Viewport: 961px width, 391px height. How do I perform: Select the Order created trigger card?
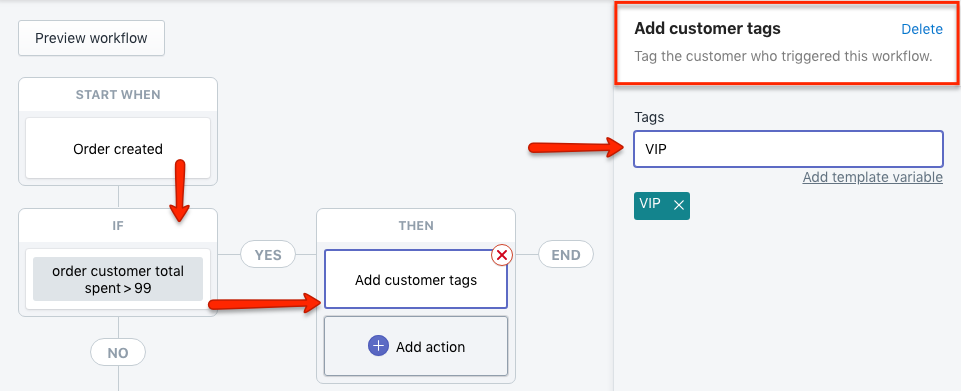click(x=118, y=148)
